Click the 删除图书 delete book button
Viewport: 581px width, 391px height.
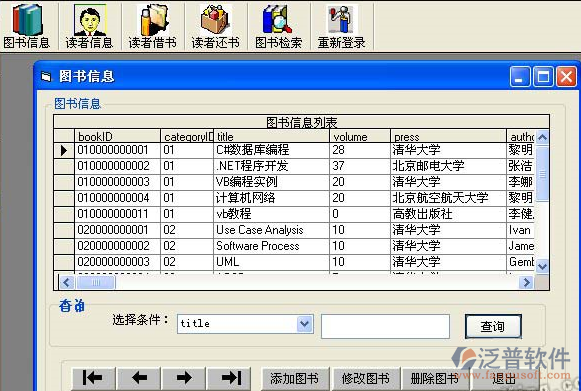pyautogui.click(x=435, y=379)
